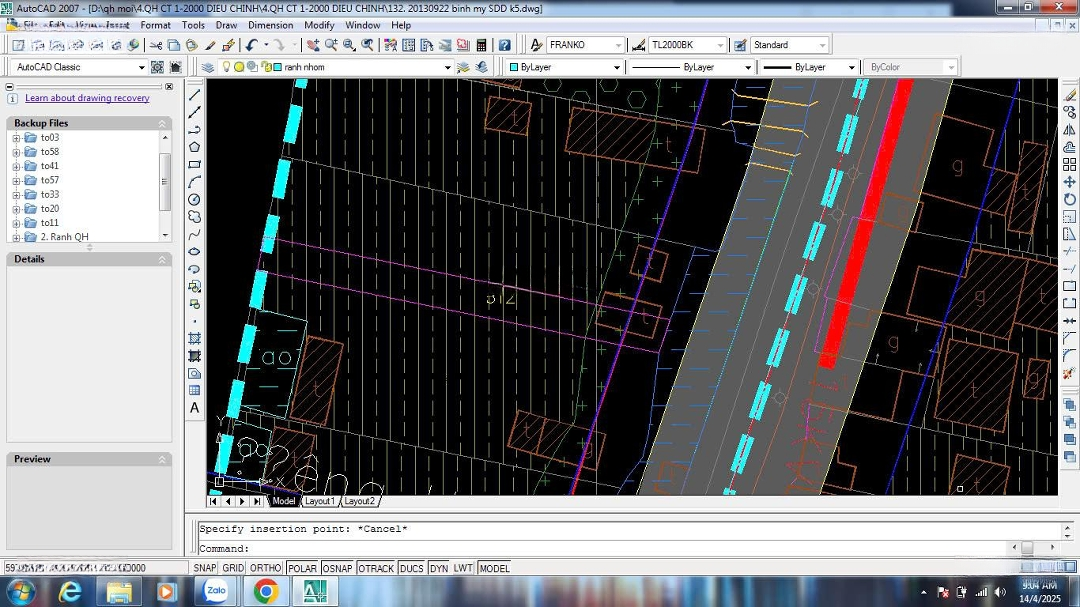
Task: Open Zalo from the taskbar
Action: (216, 591)
